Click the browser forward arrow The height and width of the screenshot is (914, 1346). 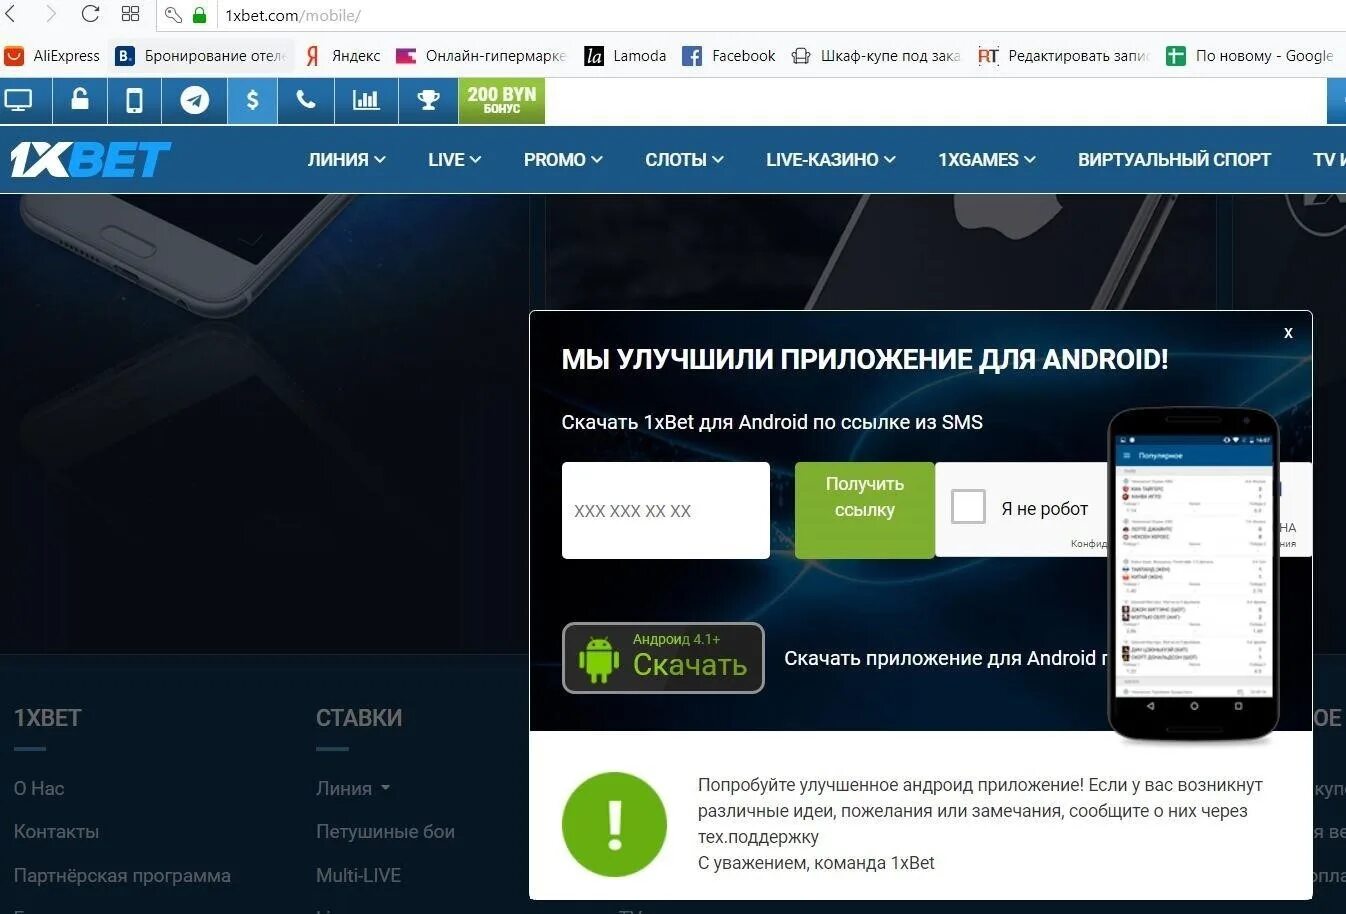point(50,14)
